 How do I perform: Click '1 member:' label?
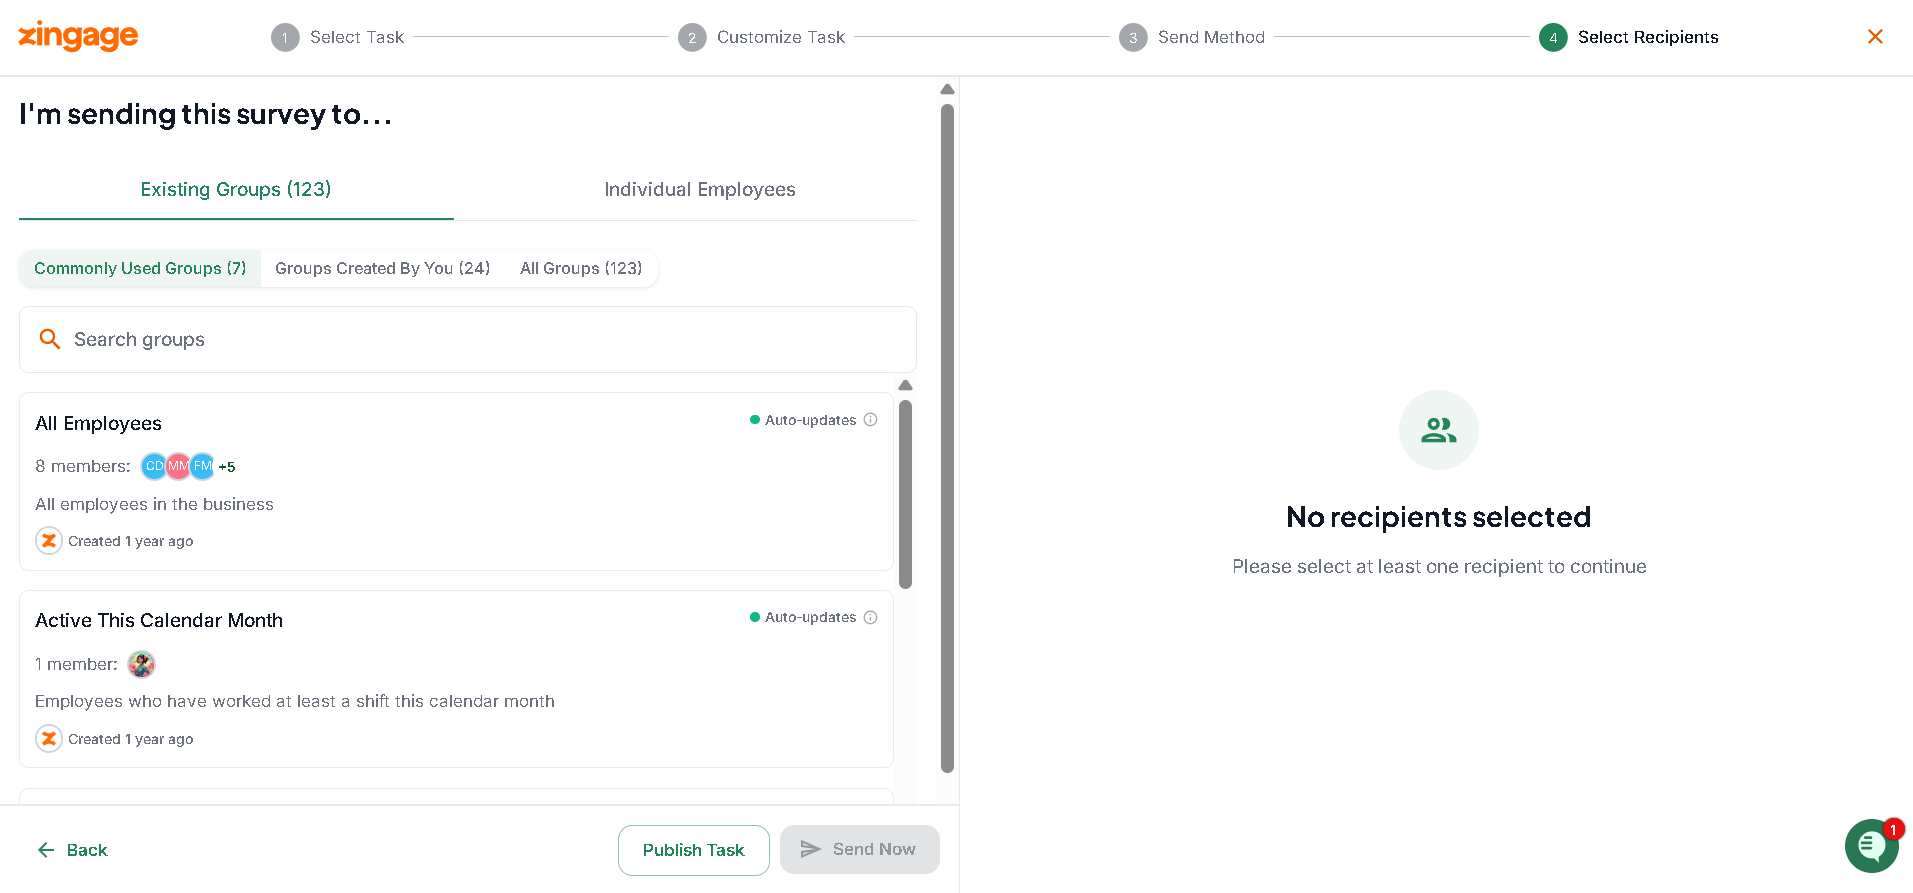click(76, 664)
